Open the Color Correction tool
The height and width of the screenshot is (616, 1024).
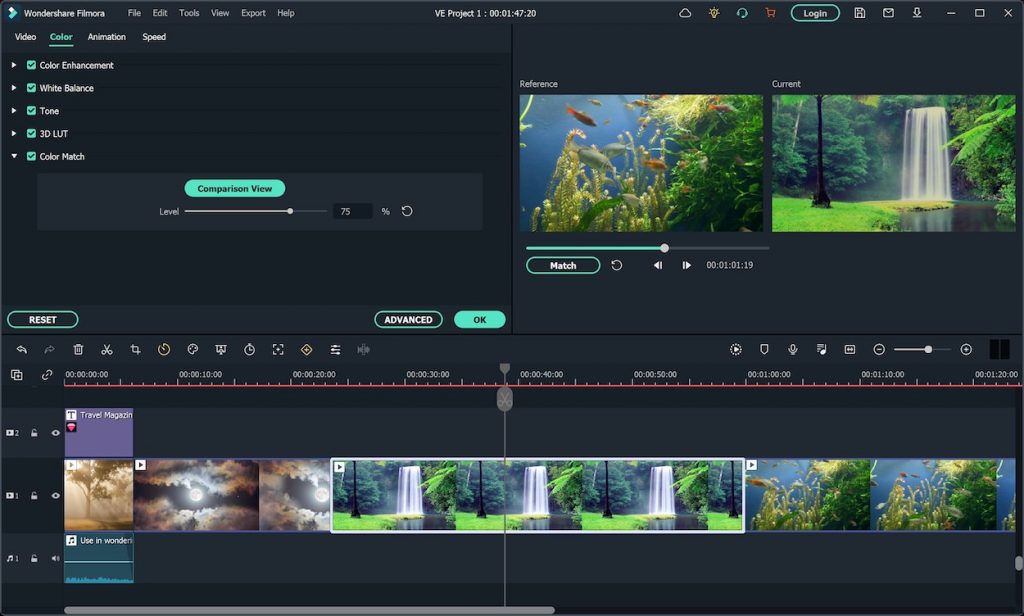(x=192, y=349)
